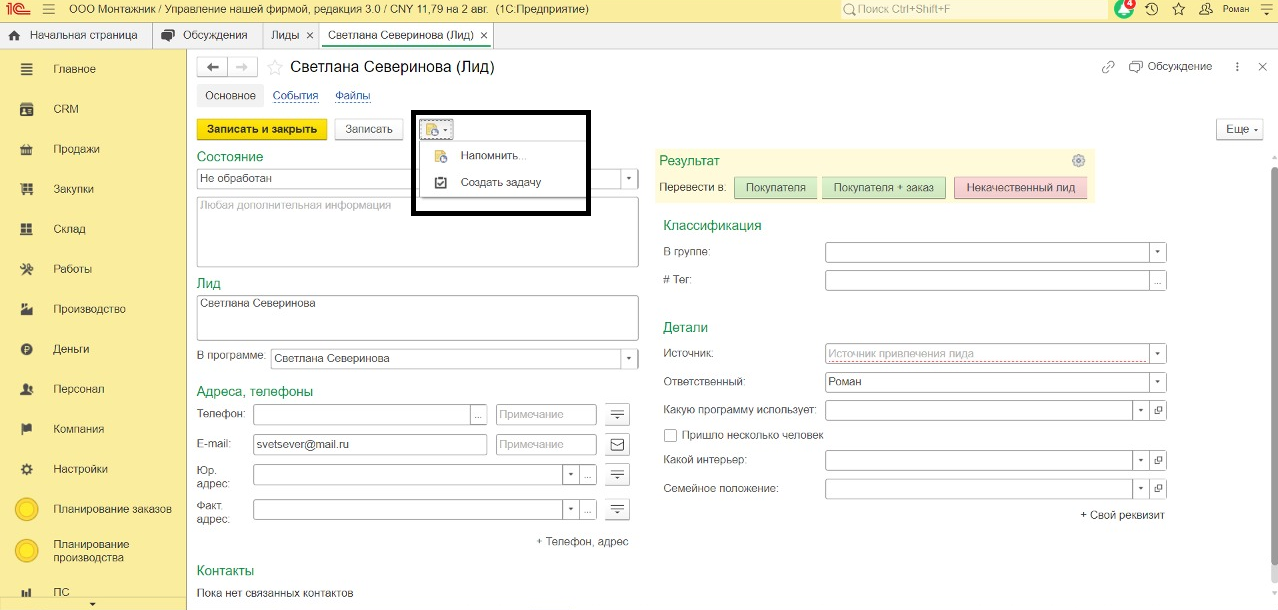Convert lead to Покупателя + заказ

click(x=884, y=188)
